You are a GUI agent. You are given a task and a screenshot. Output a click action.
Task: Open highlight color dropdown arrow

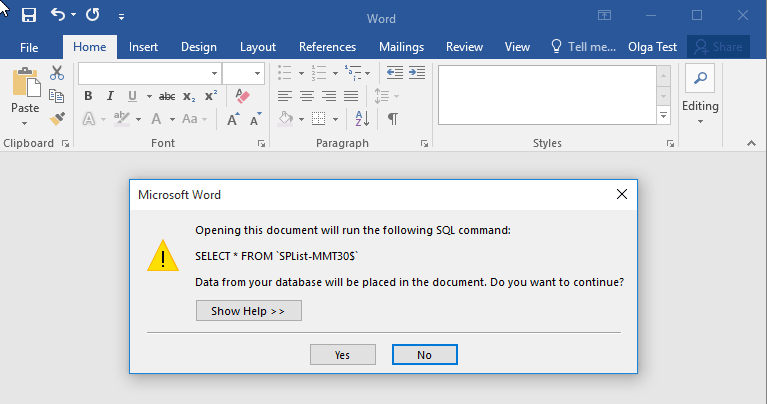[138, 119]
